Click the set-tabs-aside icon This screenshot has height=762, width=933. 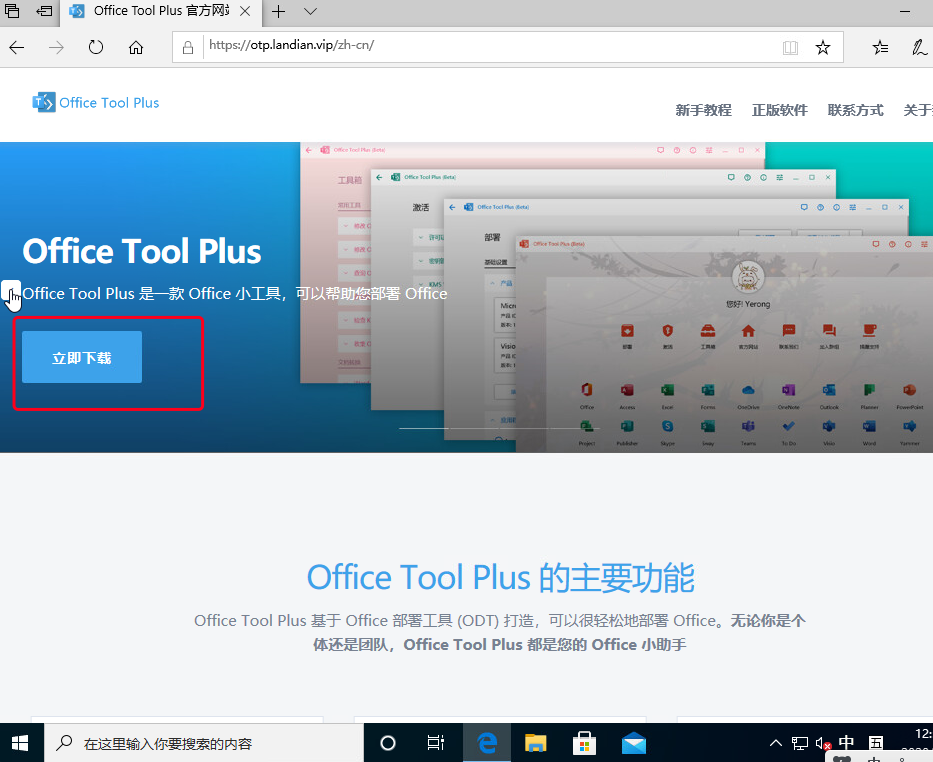tap(44, 11)
